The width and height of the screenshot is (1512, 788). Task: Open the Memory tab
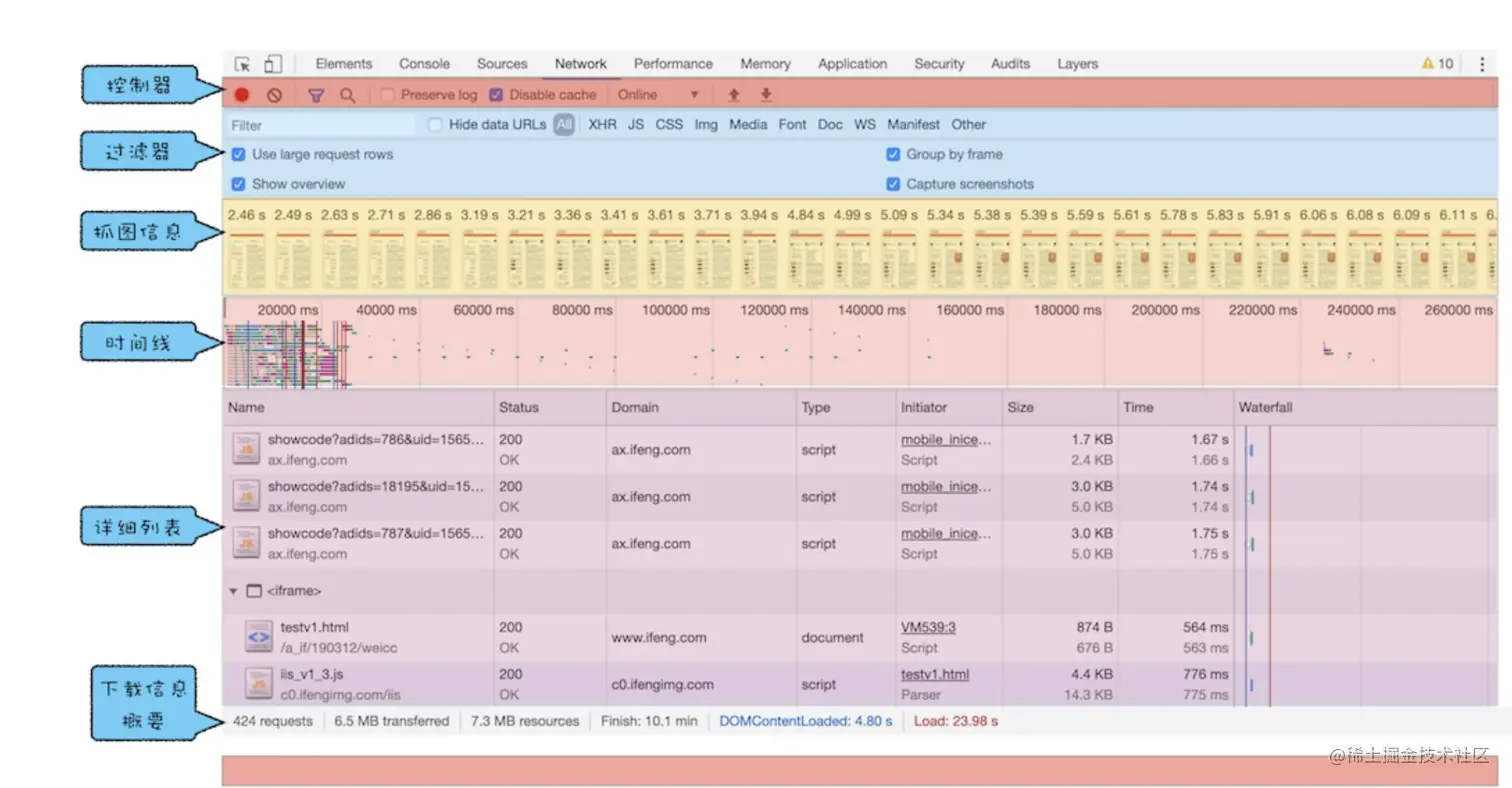coord(766,64)
